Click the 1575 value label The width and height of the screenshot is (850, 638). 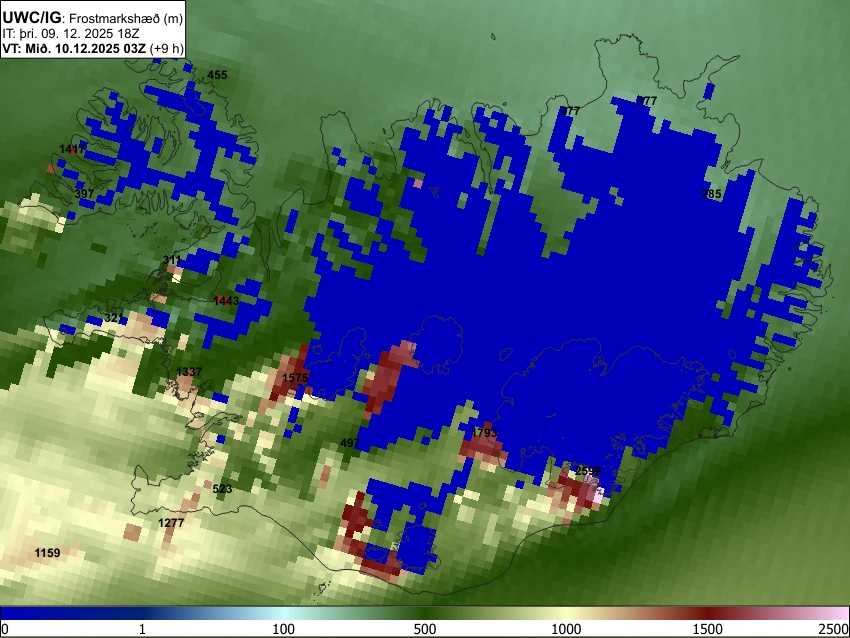click(295, 378)
